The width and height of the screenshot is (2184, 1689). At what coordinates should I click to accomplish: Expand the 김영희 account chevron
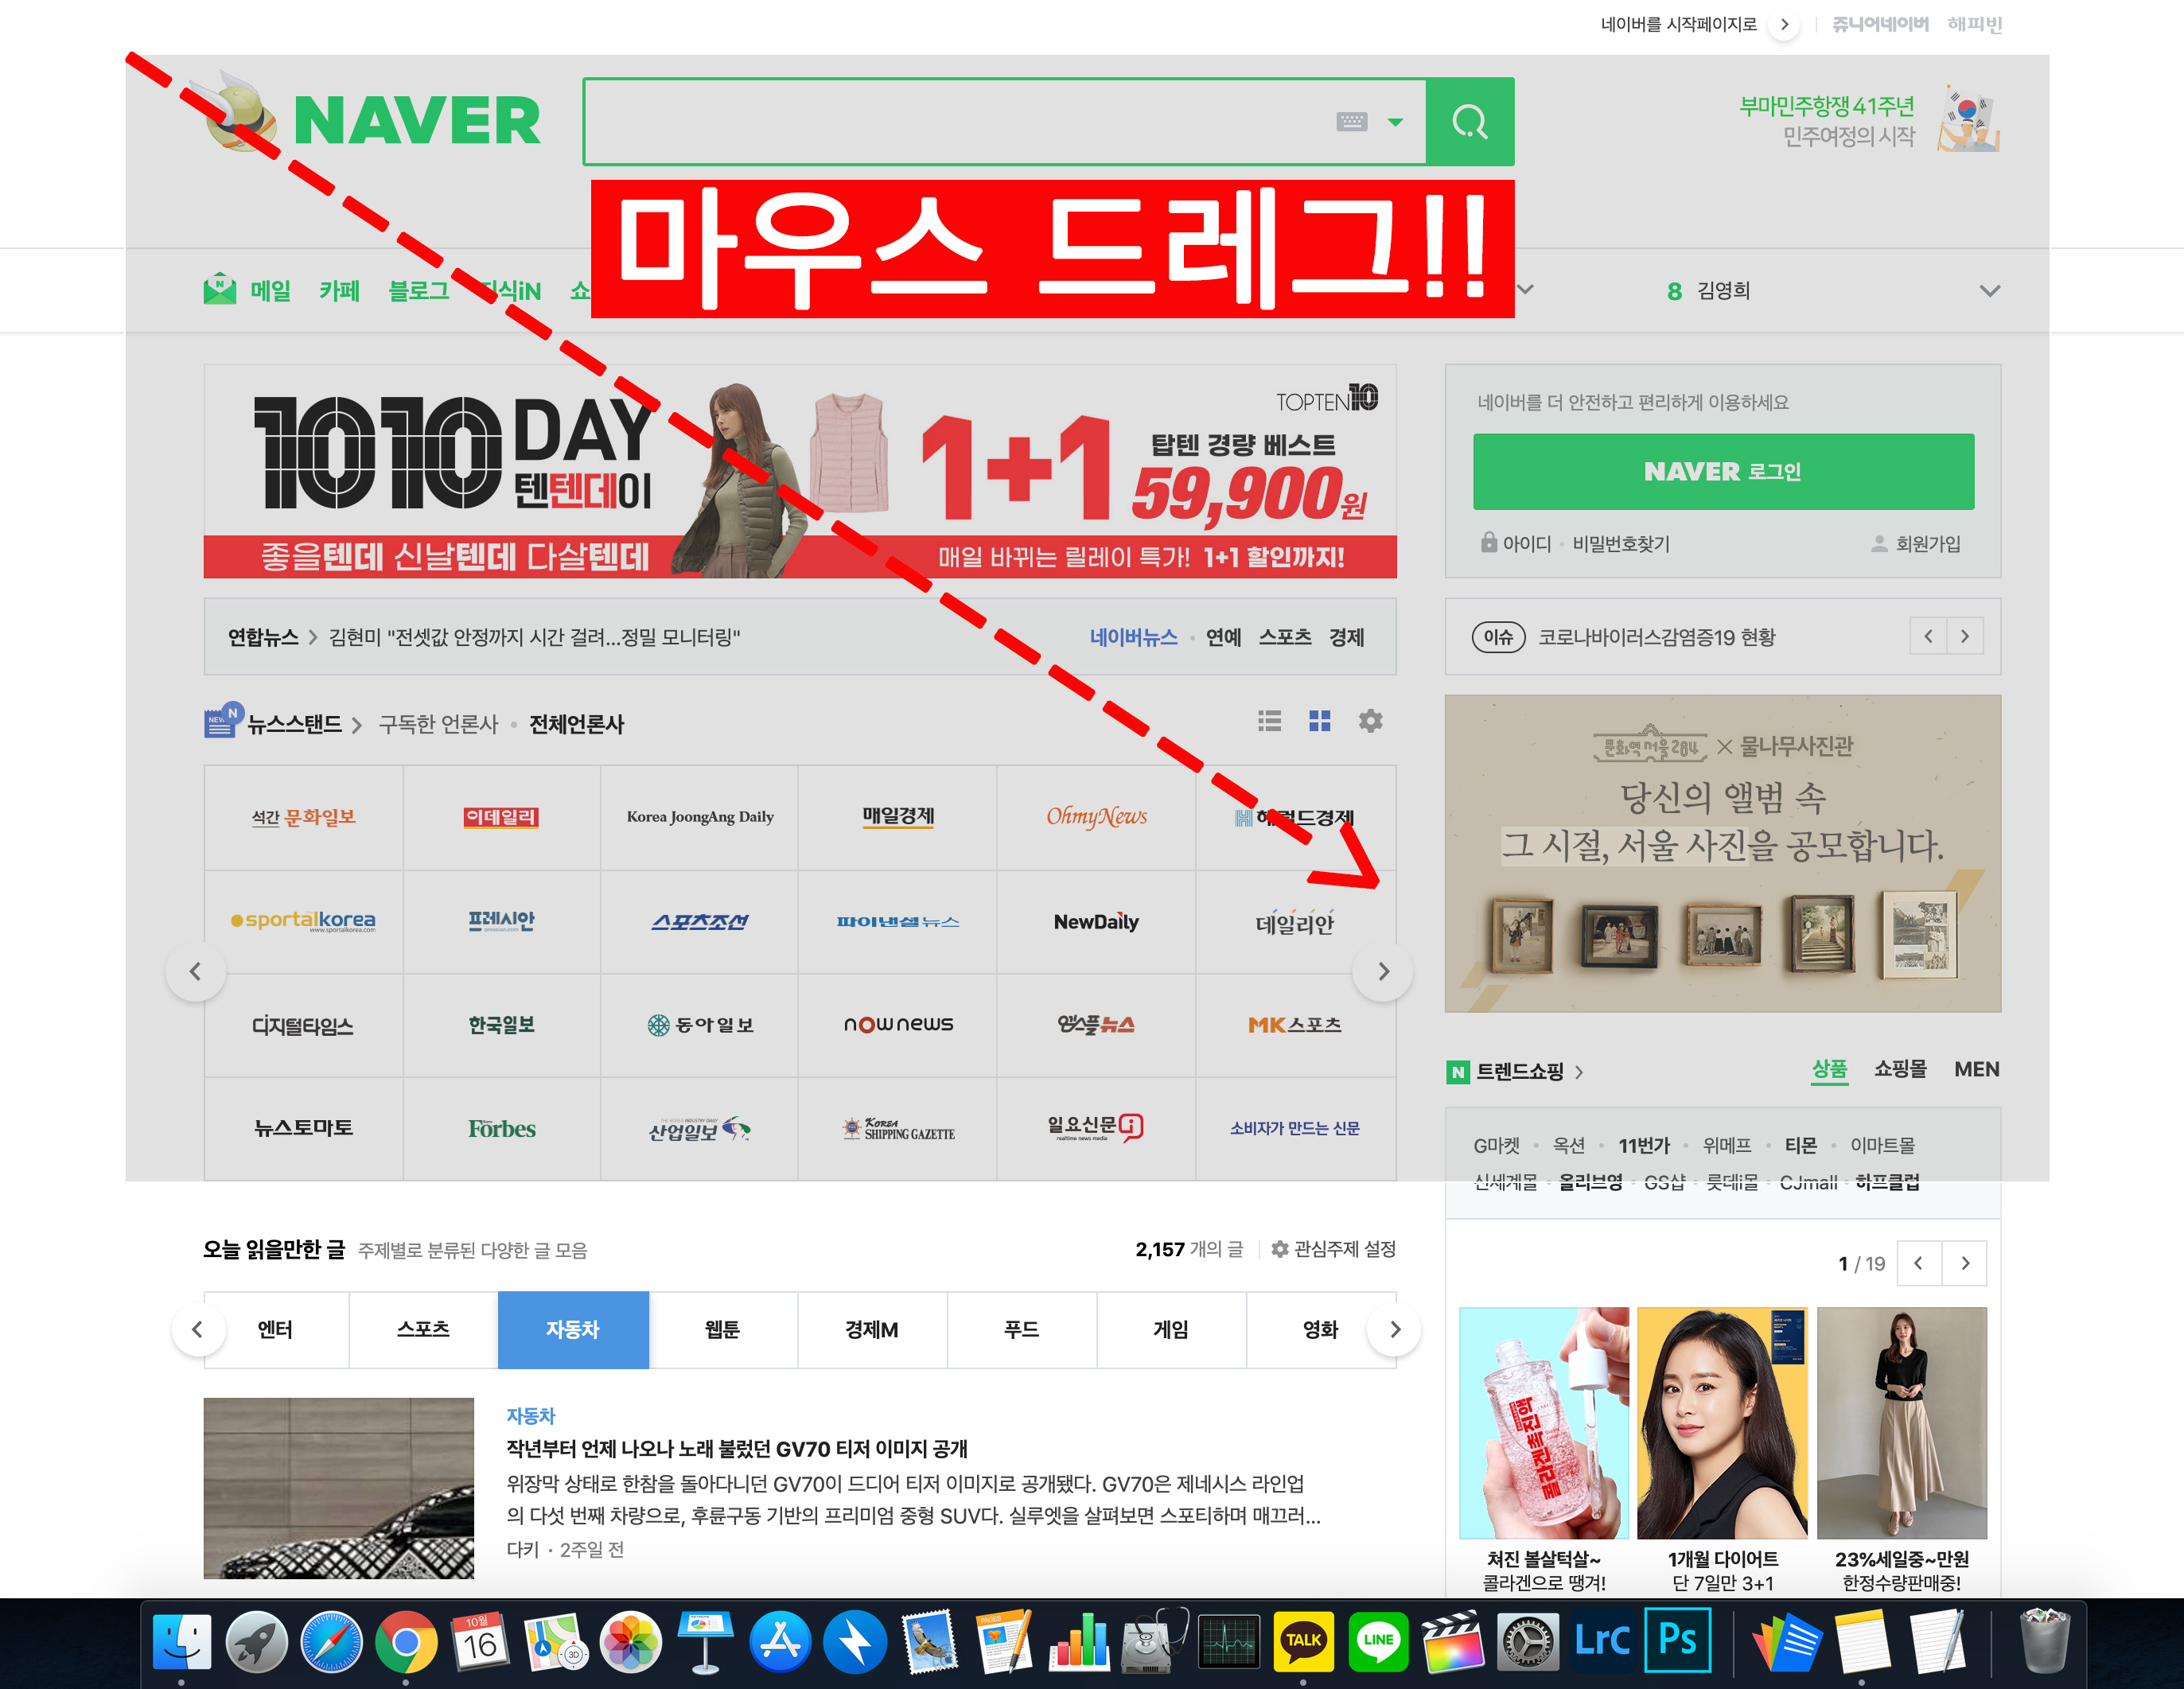[x=1989, y=291]
